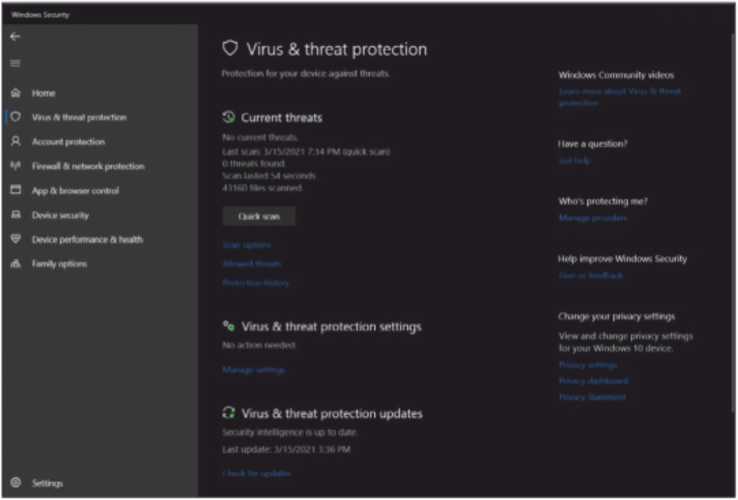Image resolution: width=738 pixels, height=500 pixels.
Task: Open App & browser control page
Action: click(75, 191)
